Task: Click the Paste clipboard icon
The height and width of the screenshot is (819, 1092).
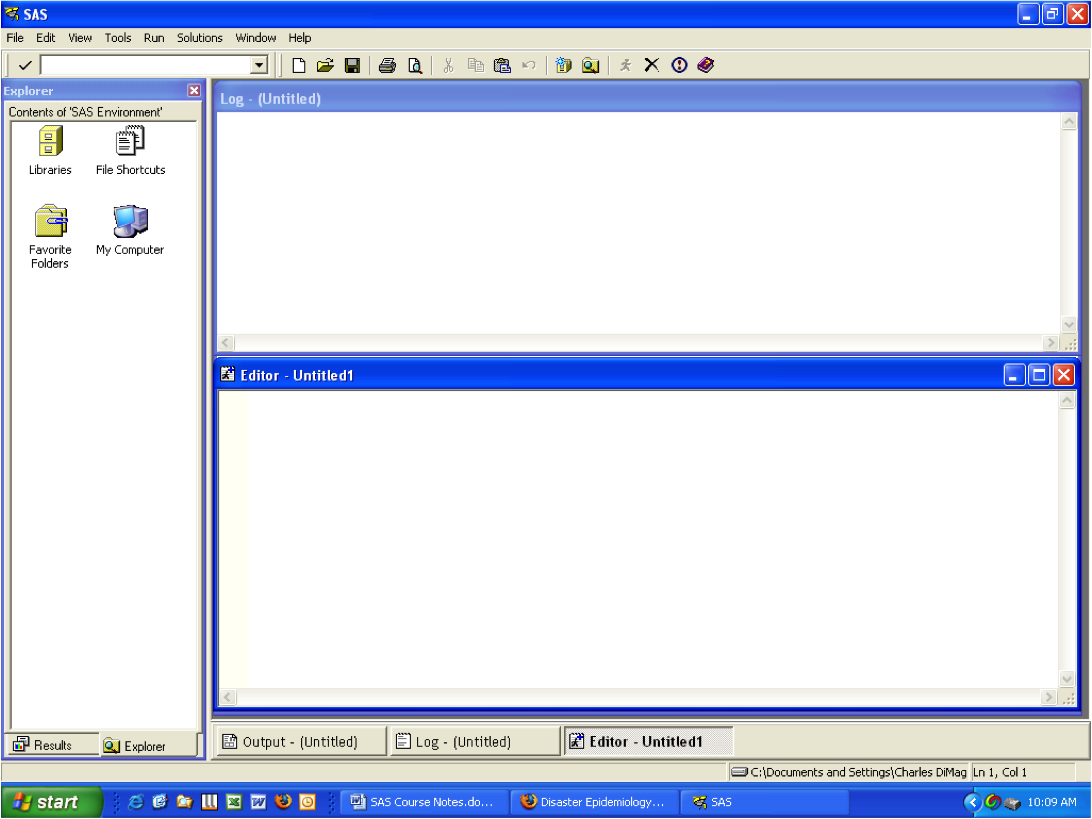Action: point(502,65)
